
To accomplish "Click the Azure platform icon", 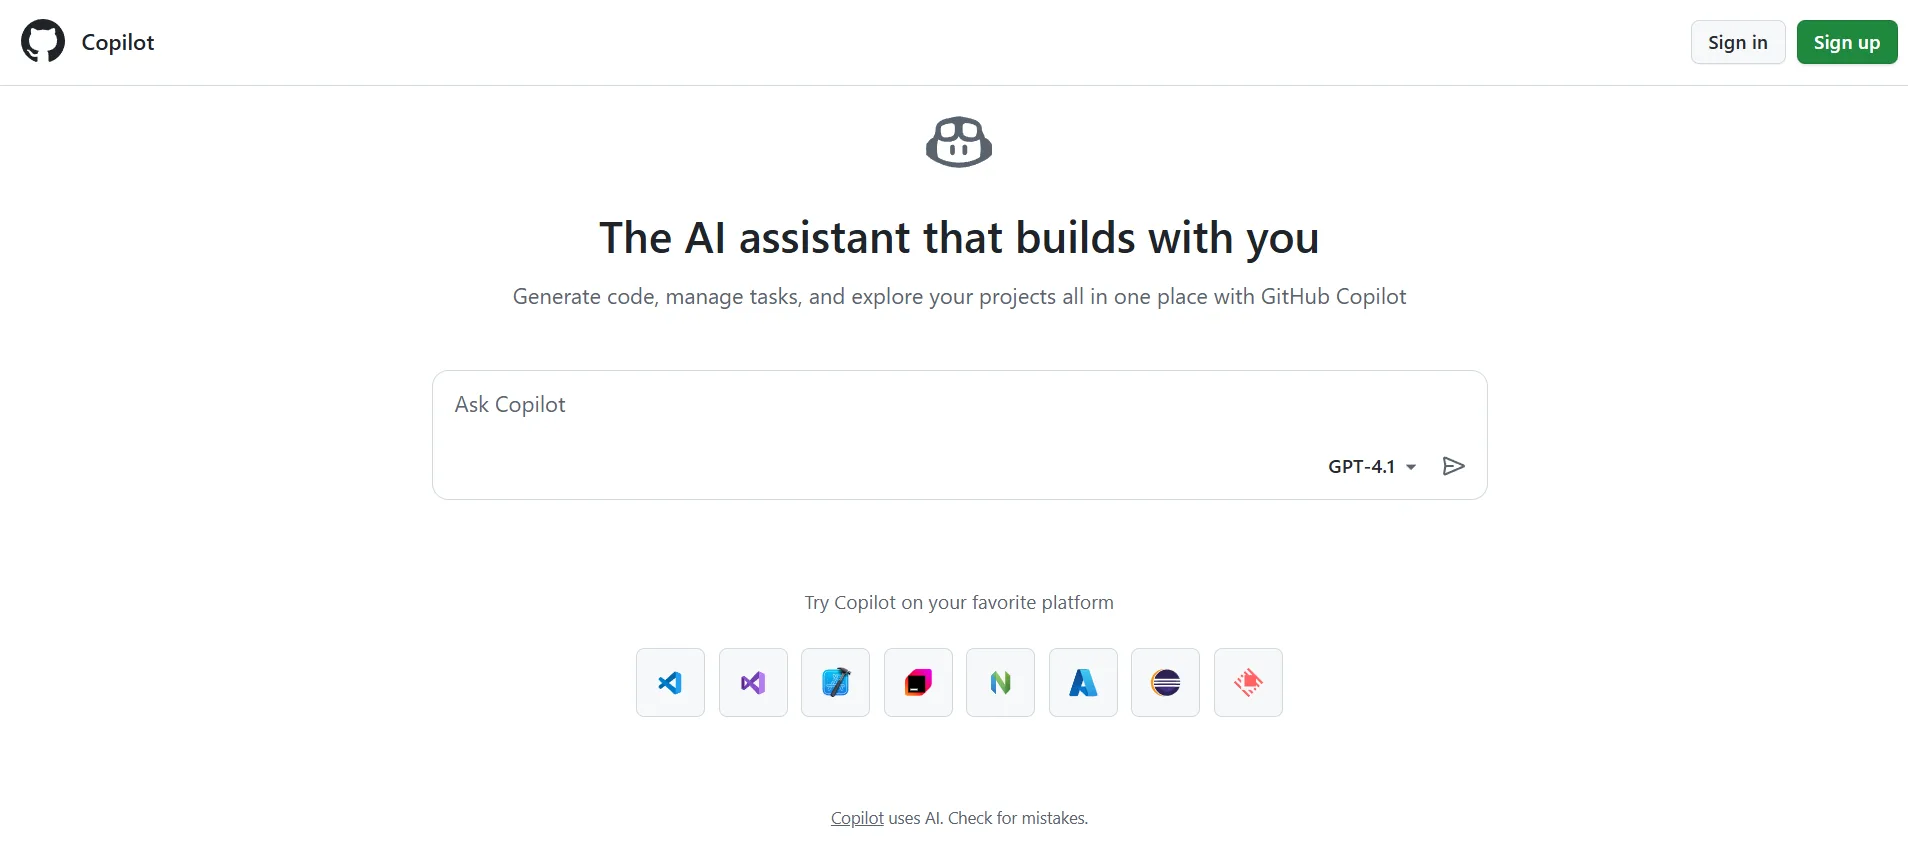I will coord(1083,683).
